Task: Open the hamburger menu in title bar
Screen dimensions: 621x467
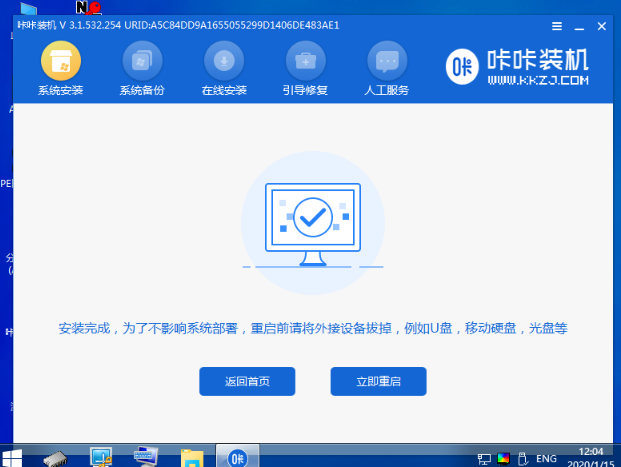Action: pyautogui.click(x=557, y=24)
